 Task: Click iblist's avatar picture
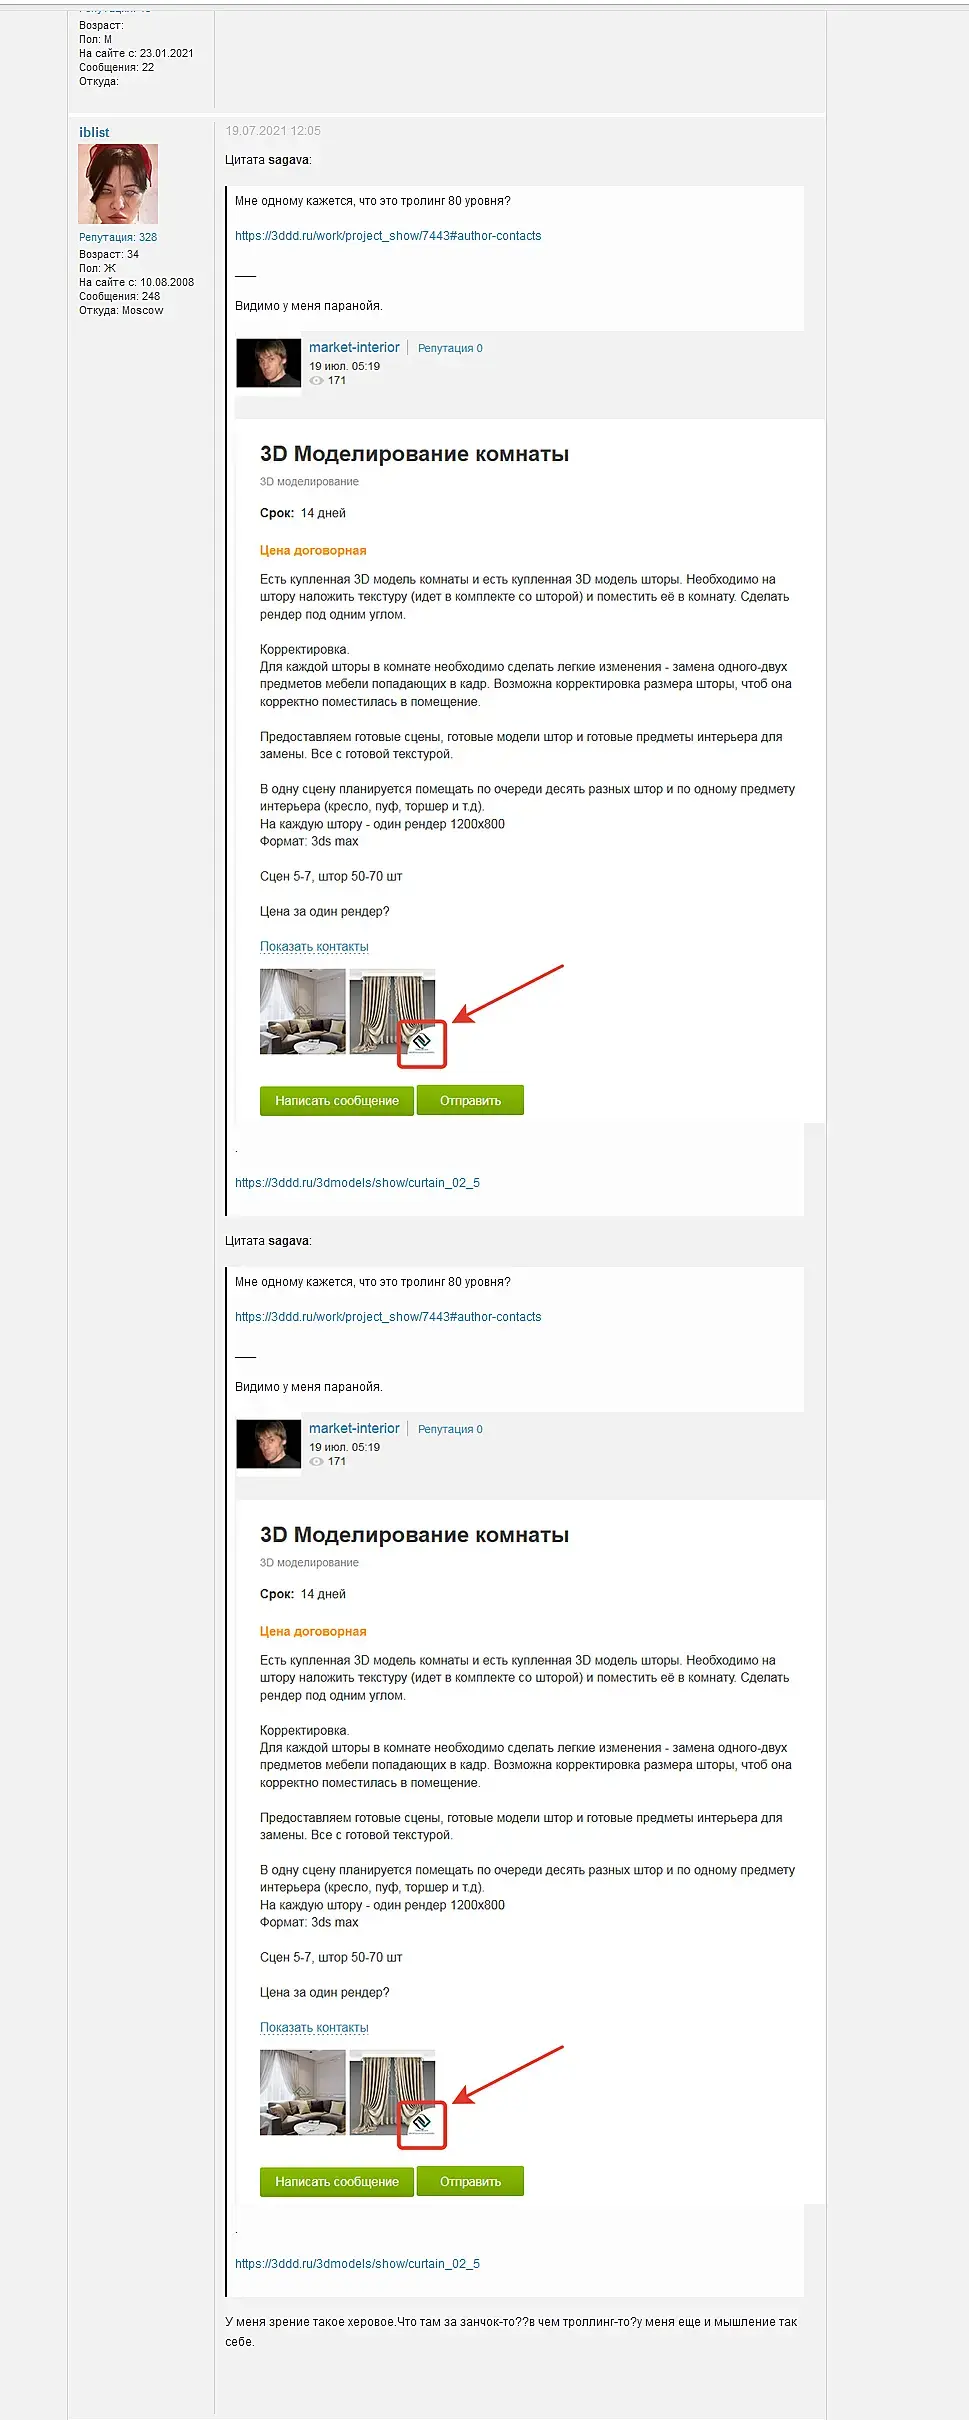[x=118, y=184]
